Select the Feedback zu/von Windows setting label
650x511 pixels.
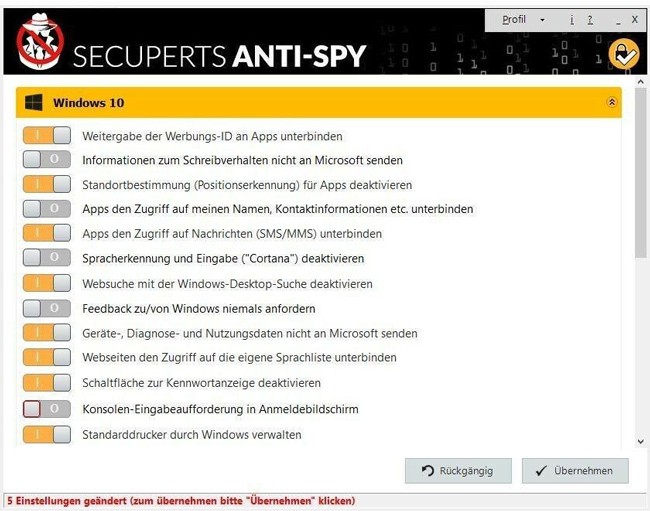(198, 308)
